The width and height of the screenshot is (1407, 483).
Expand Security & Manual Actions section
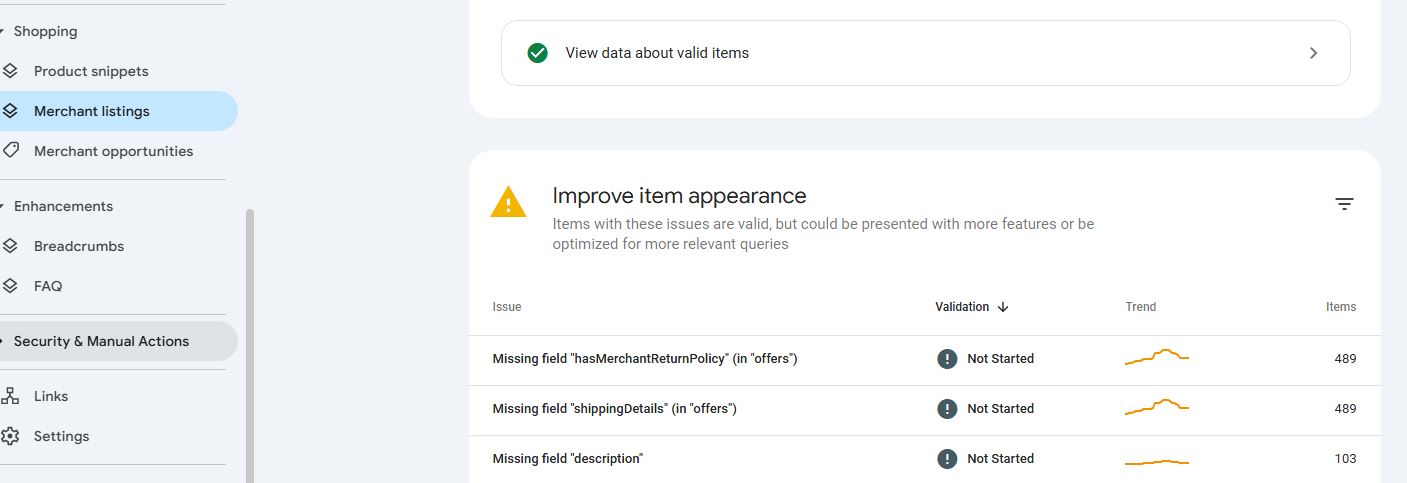(x=3, y=341)
